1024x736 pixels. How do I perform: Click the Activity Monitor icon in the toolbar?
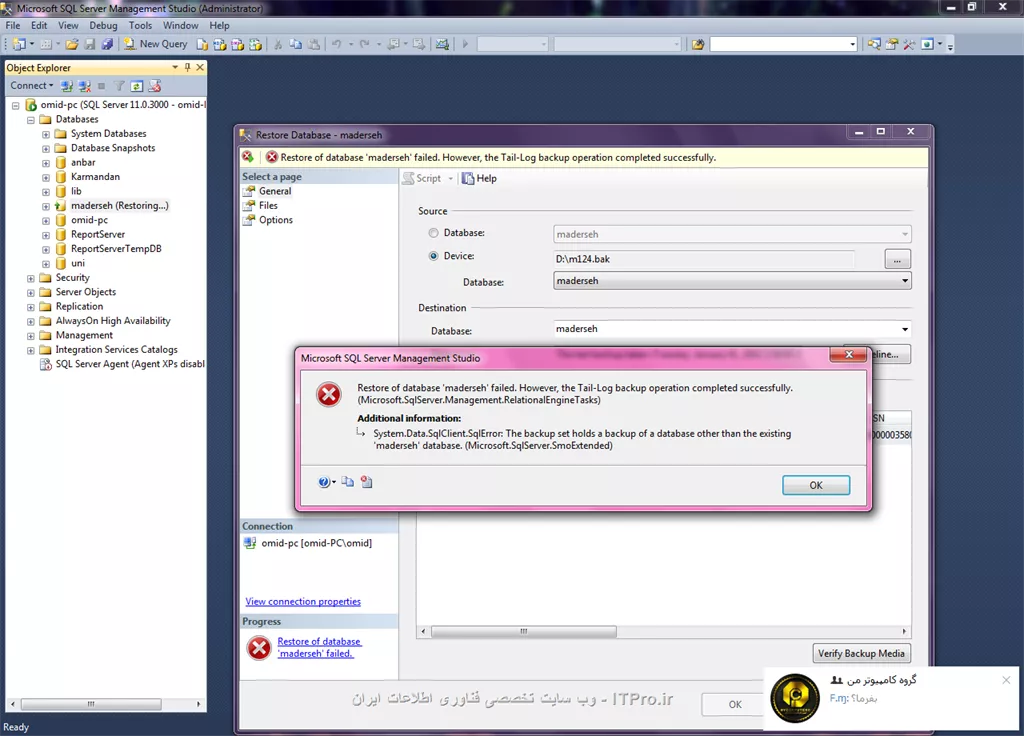pyautogui.click(x=442, y=44)
